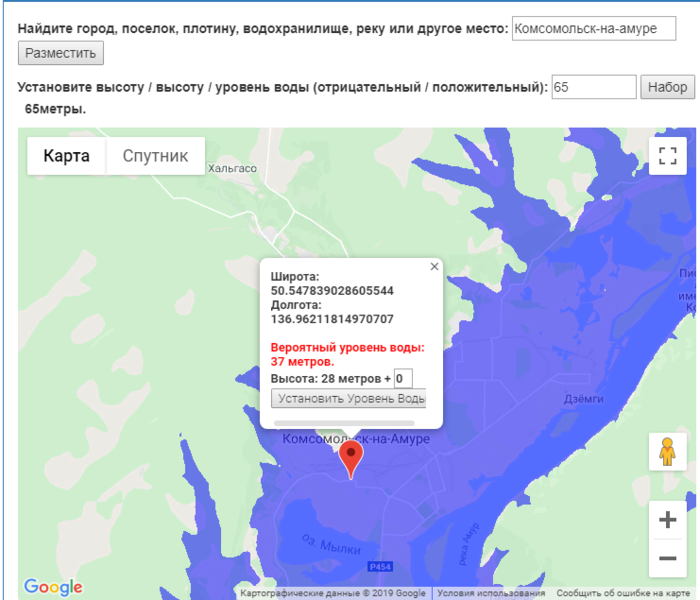Open Сообщить об ошибке на карте link
The width and height of the screenshot is (700, 600).
[623, 593]
